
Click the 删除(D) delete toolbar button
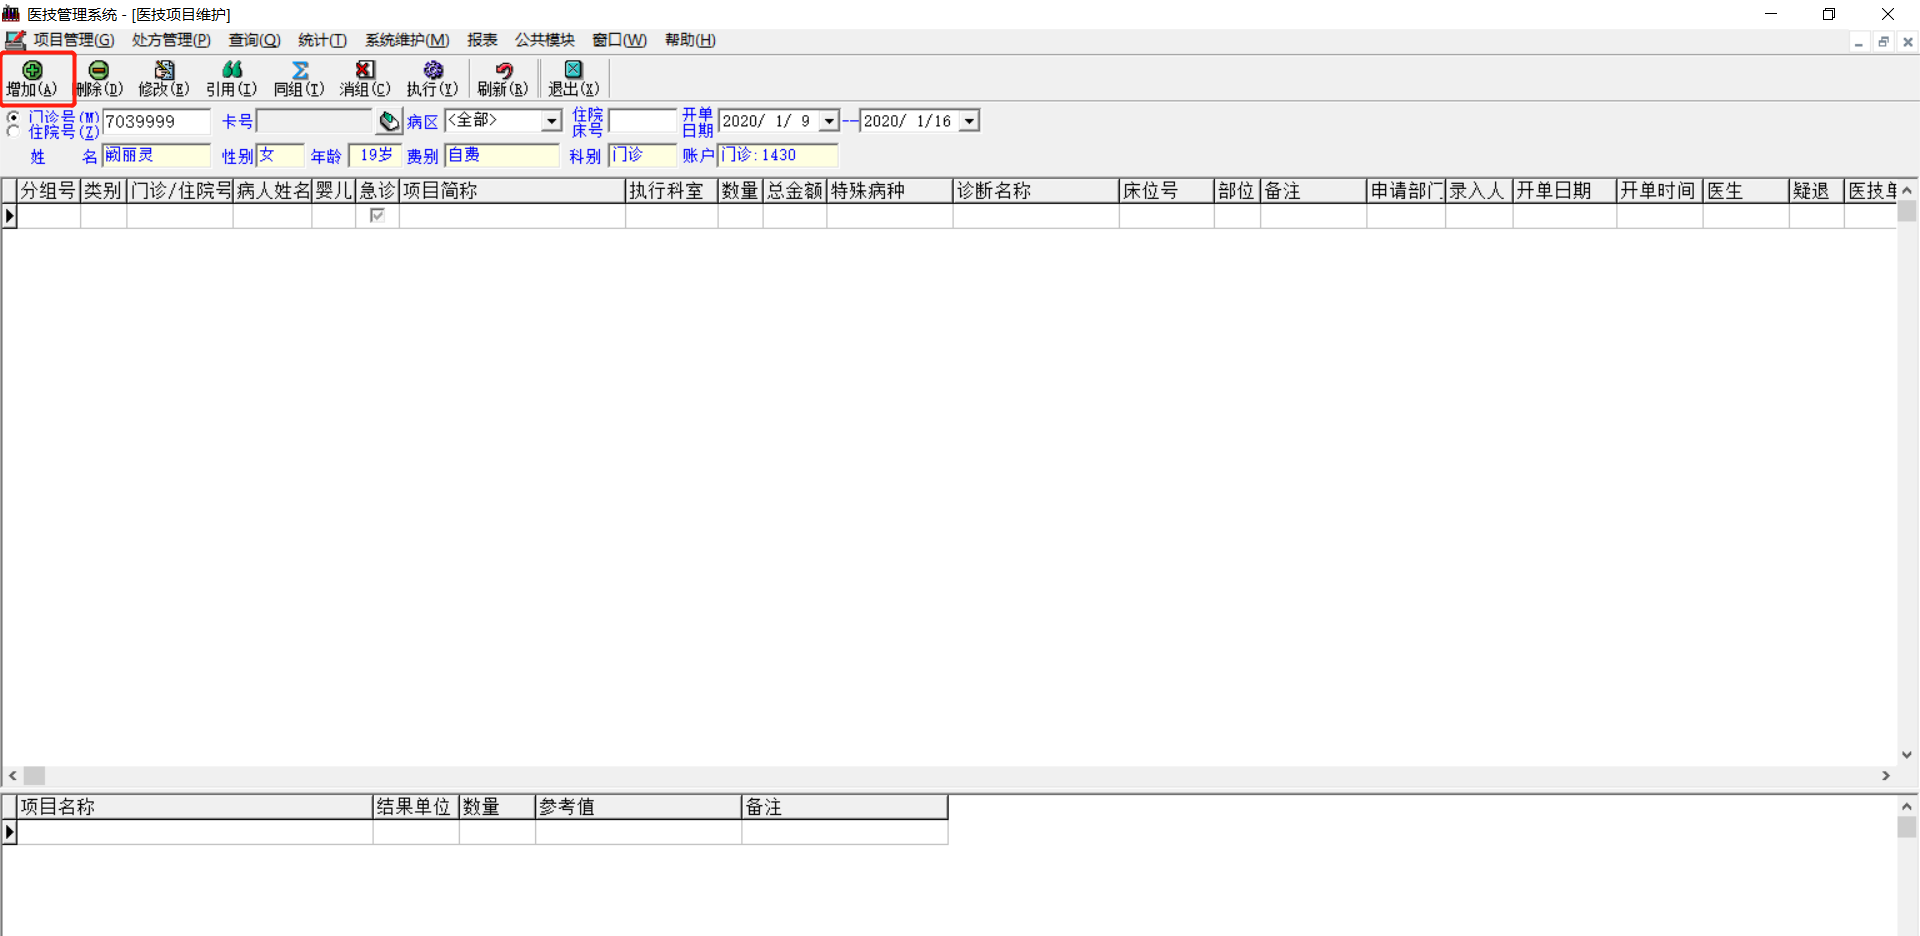click(x=99, y=78)
